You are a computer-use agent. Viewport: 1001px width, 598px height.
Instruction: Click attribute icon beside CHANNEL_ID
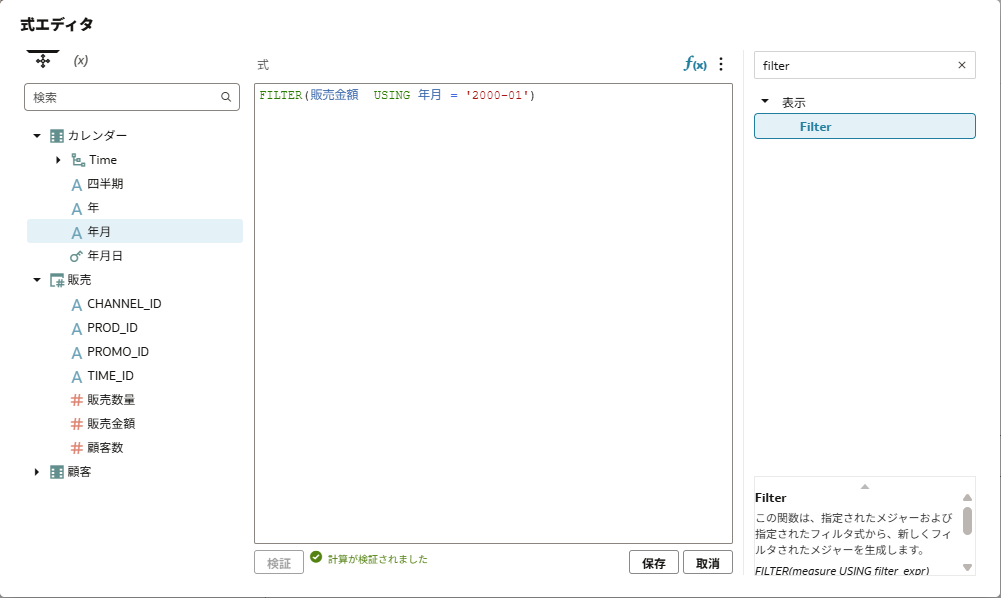tap(77, 305)
